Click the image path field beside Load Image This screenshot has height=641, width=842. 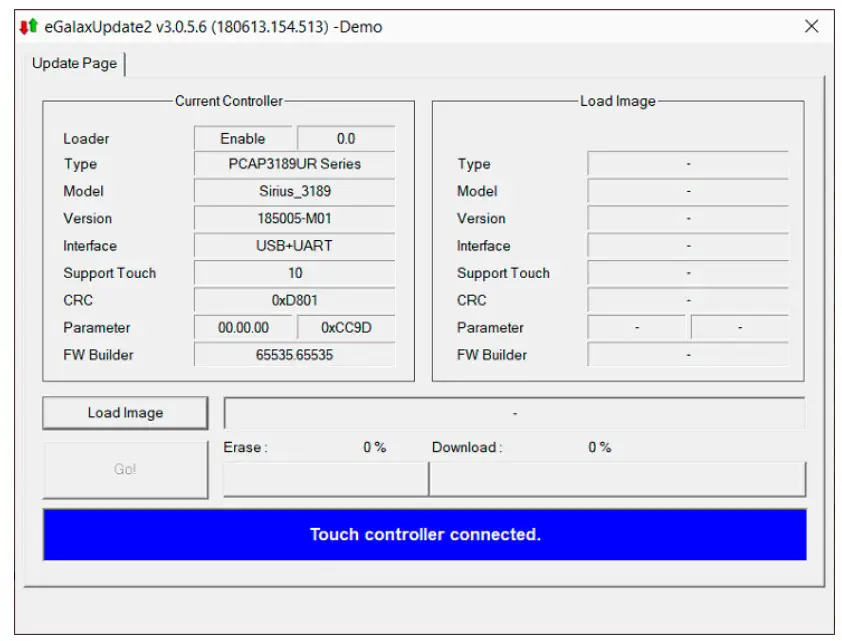tap(515, 412)
